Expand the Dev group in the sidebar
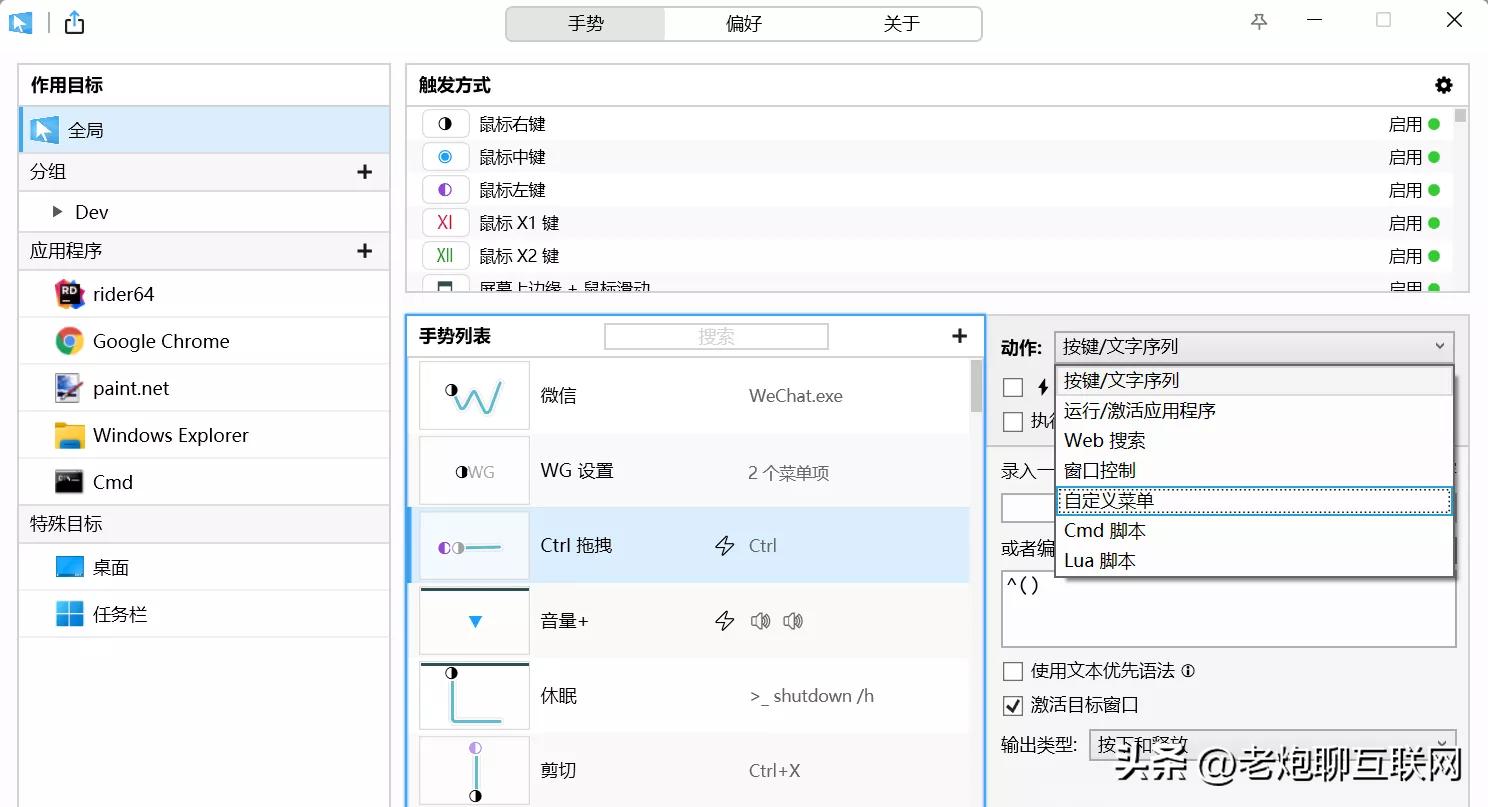Screen dimensions: 1488x807 [x=57, y=211]
